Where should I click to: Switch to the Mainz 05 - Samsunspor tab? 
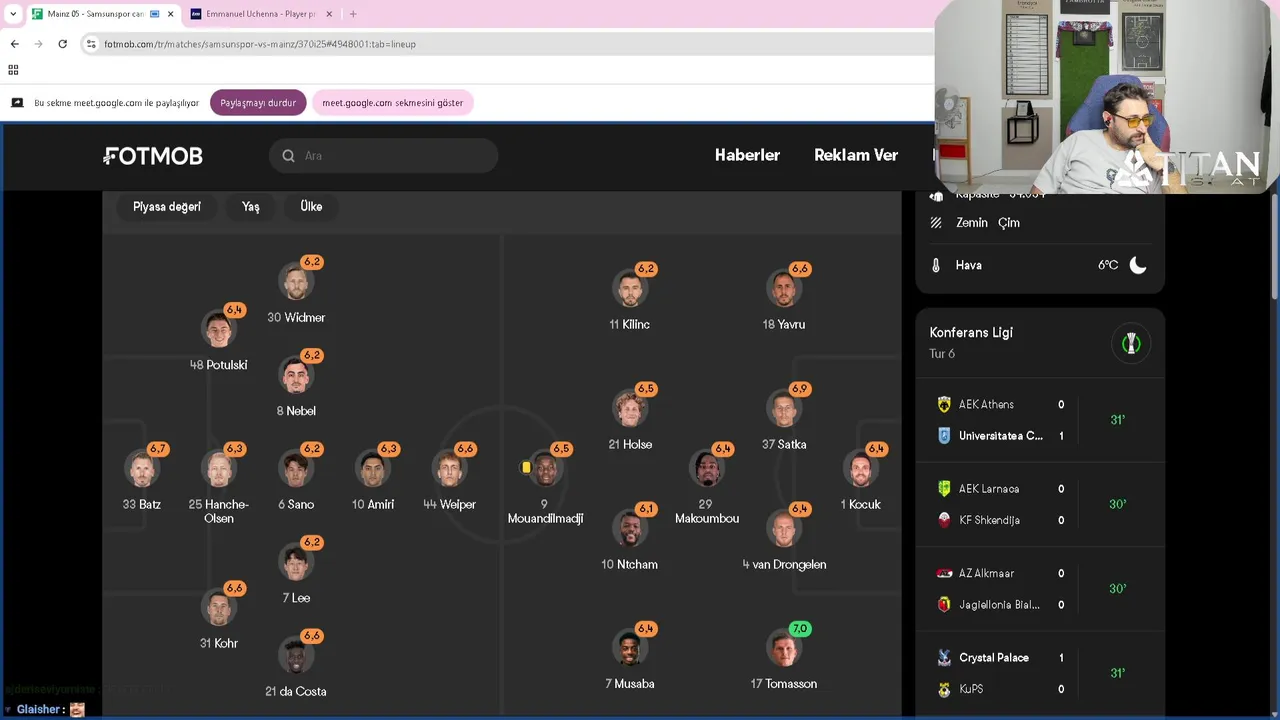[x=95, y=14]
